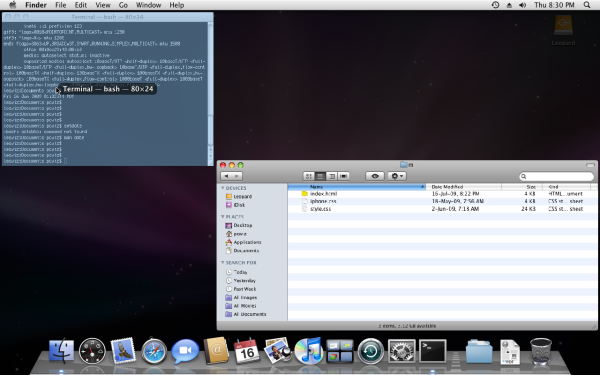Screen dimensions: 600x375
Task: Click the Finder icon in the Dock
Action: (x=62, y=351)
